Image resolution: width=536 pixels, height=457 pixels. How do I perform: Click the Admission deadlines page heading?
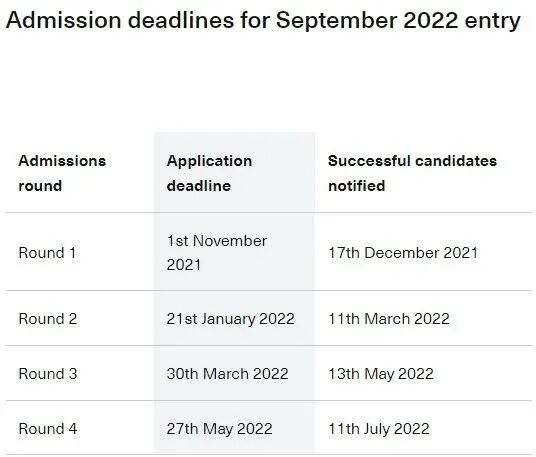pyautogui.click(x=263, y=20)
